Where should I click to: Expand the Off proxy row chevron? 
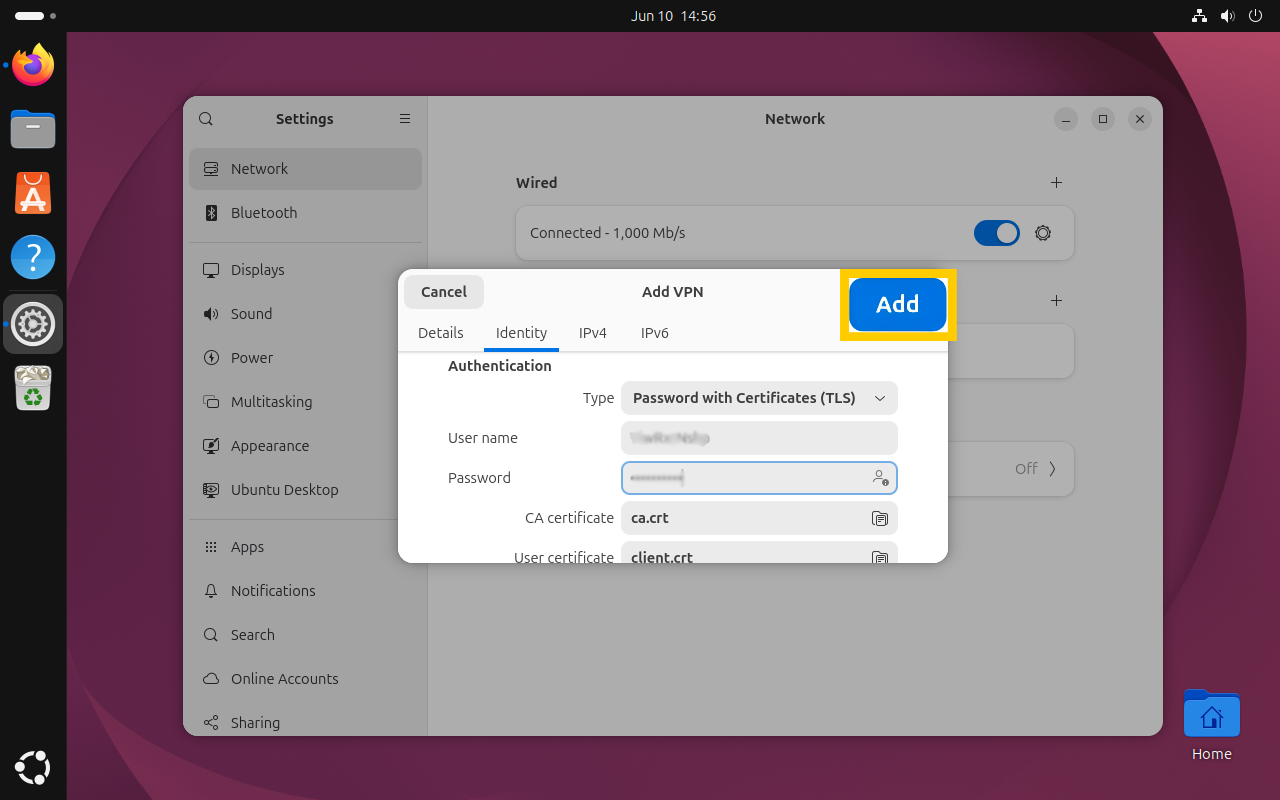(1052, 468)
